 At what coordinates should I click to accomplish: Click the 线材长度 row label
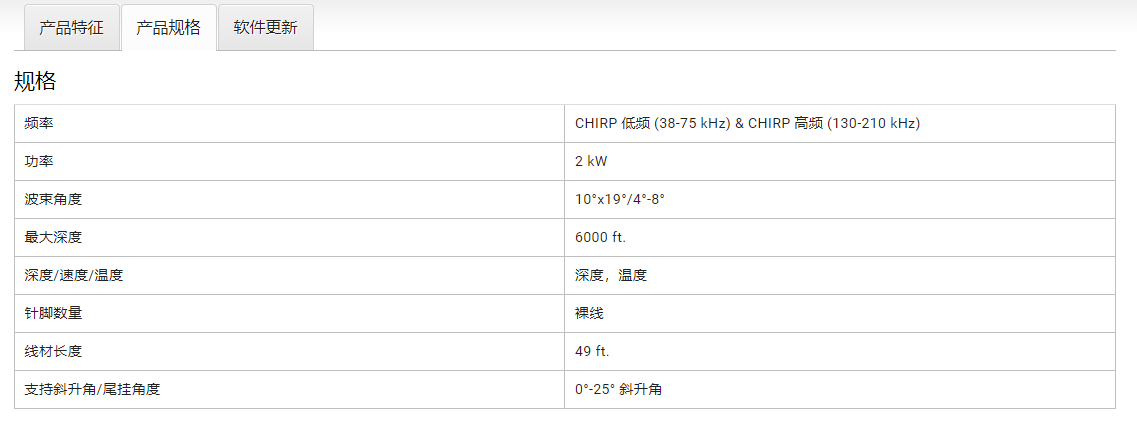53,351
